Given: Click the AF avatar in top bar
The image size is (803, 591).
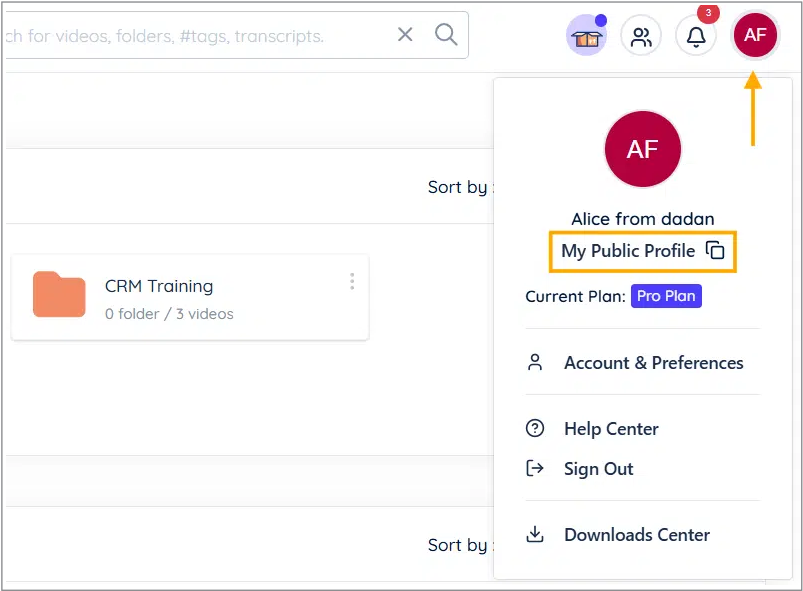Looking at the screenshot, I should (755, 35).
